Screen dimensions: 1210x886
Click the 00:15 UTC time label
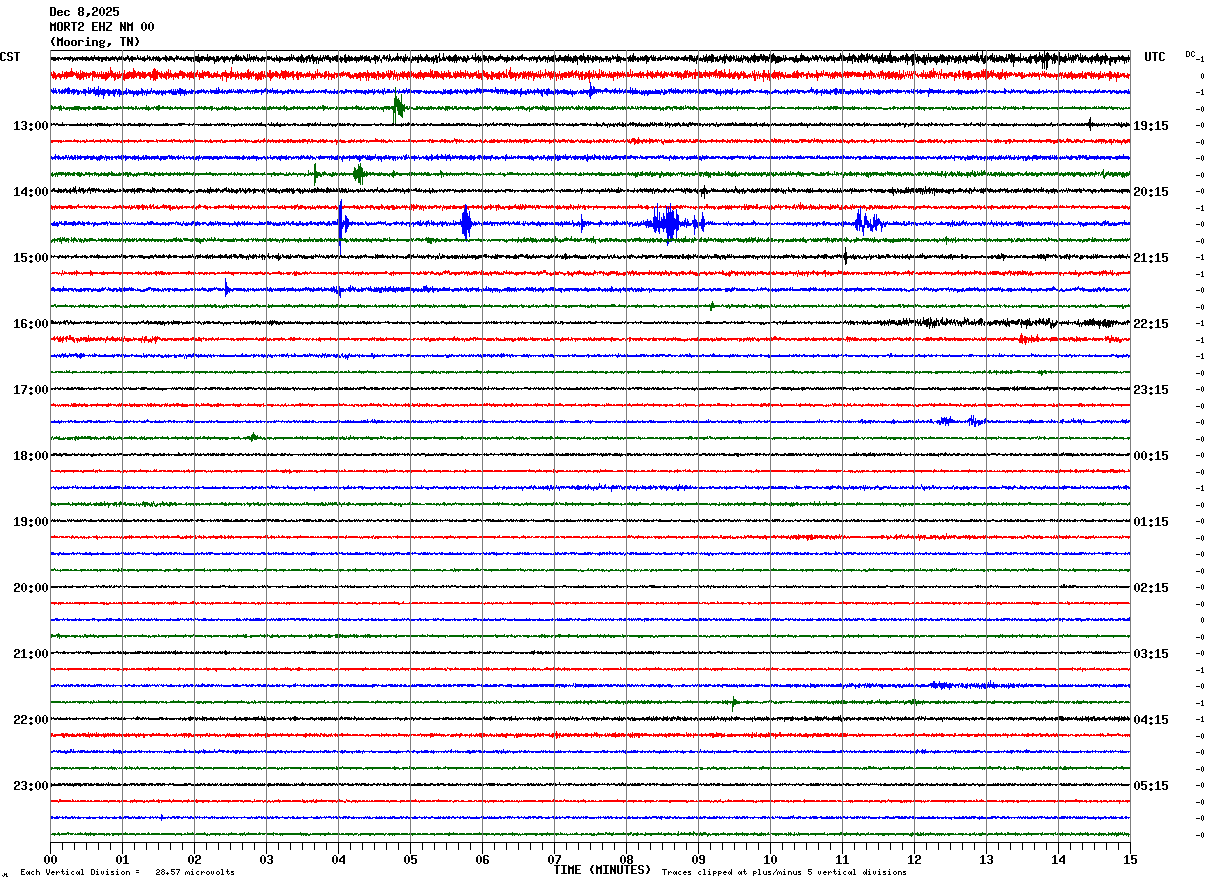click(1151, 456)
